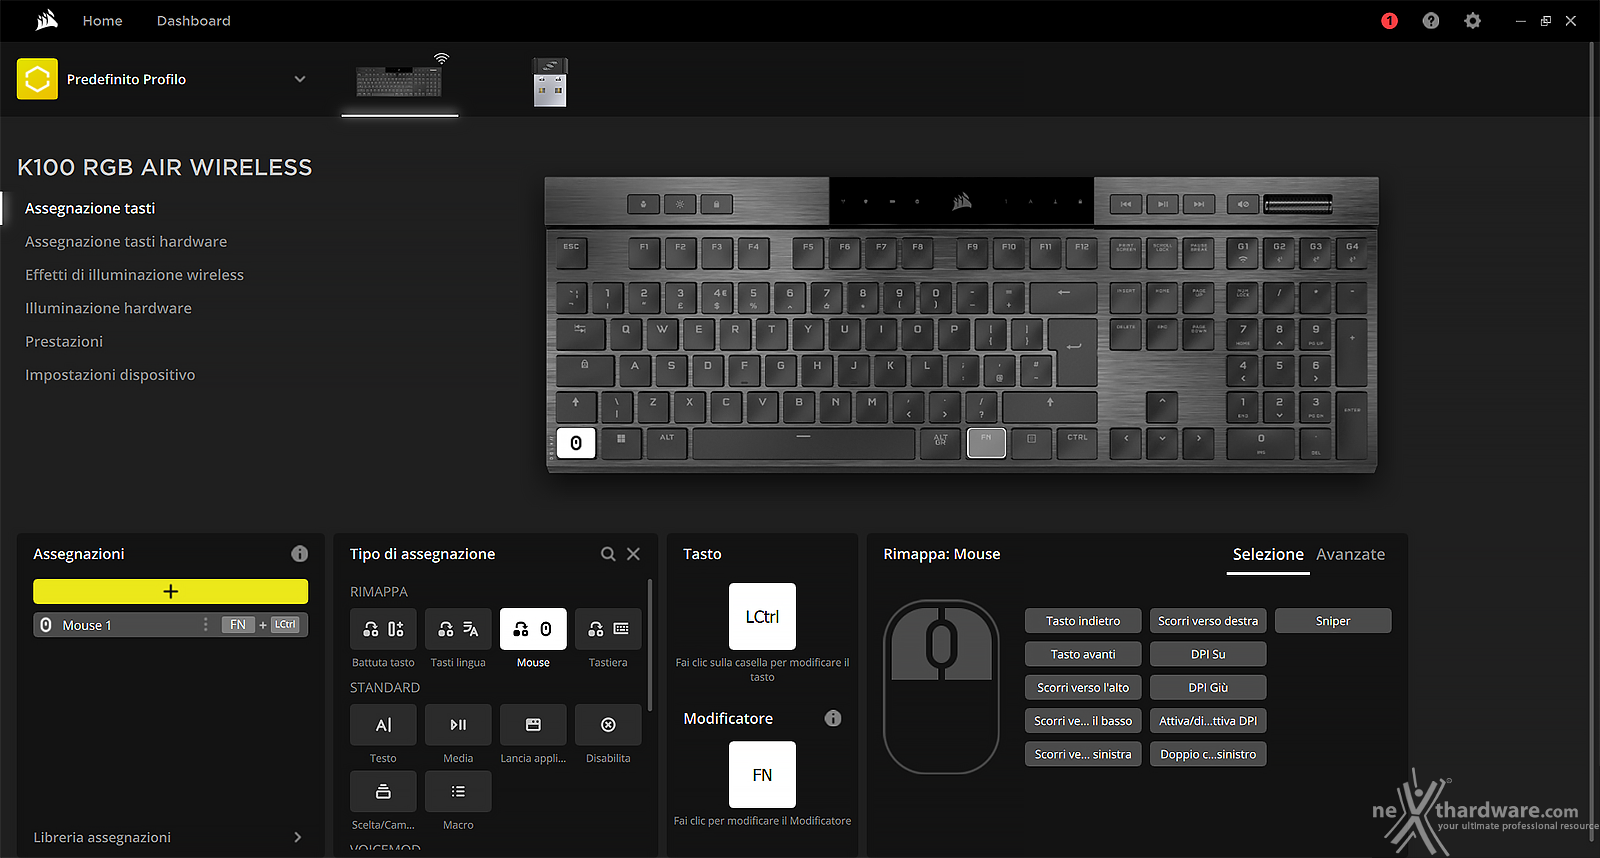Add a new assignment with yellow plus button
The width and height of the screenshot is (1600, 858).
coord(170,591)
